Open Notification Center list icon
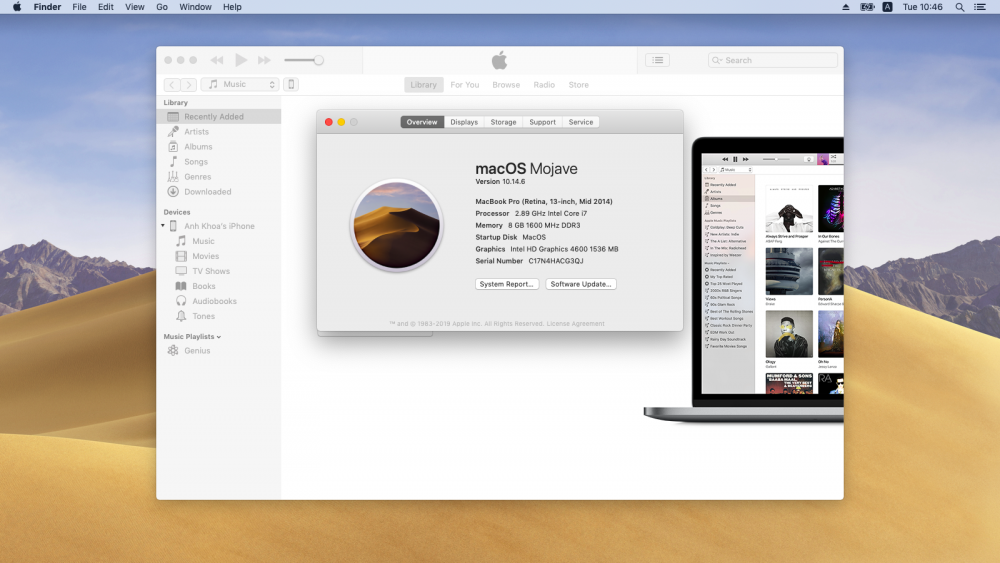 [980, 7]
